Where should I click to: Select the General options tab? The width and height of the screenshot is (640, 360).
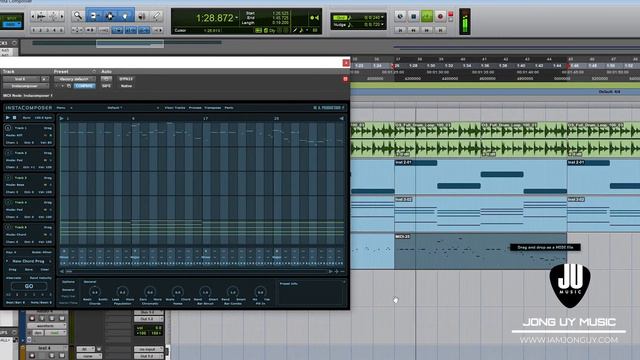(68, 290)
